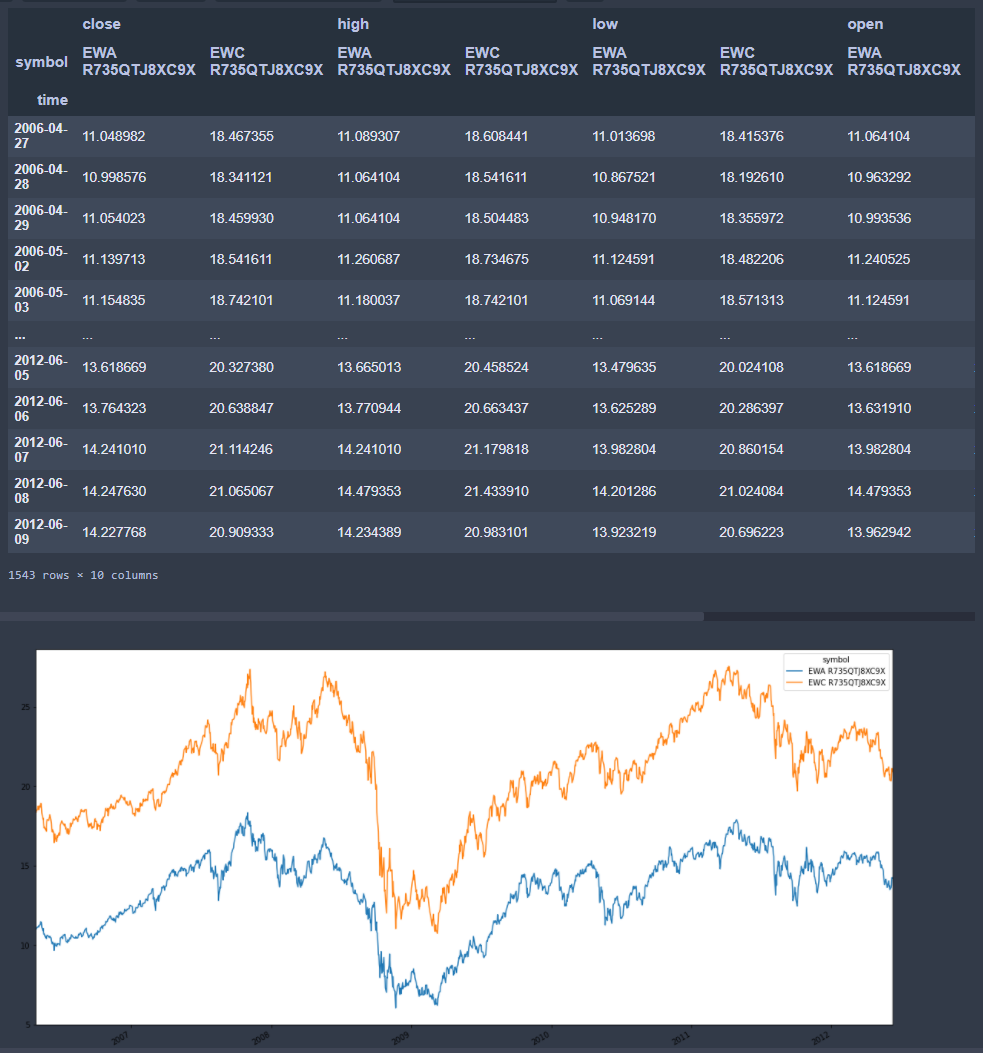Select the "close" column header
The image size is (983, 1053).
(101, 23)
